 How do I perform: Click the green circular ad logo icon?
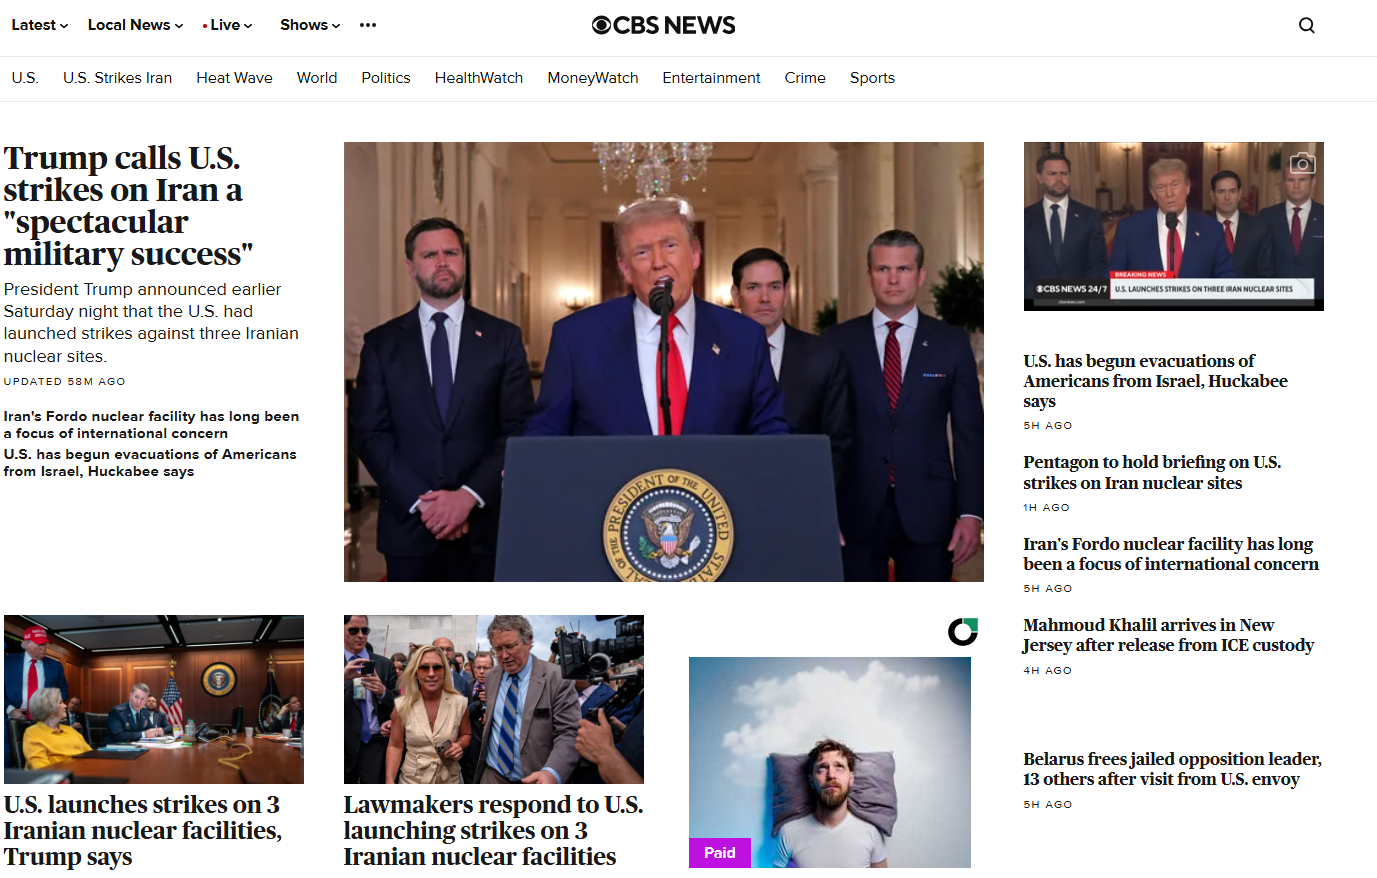pyautogui.click(x=962, y=631)
